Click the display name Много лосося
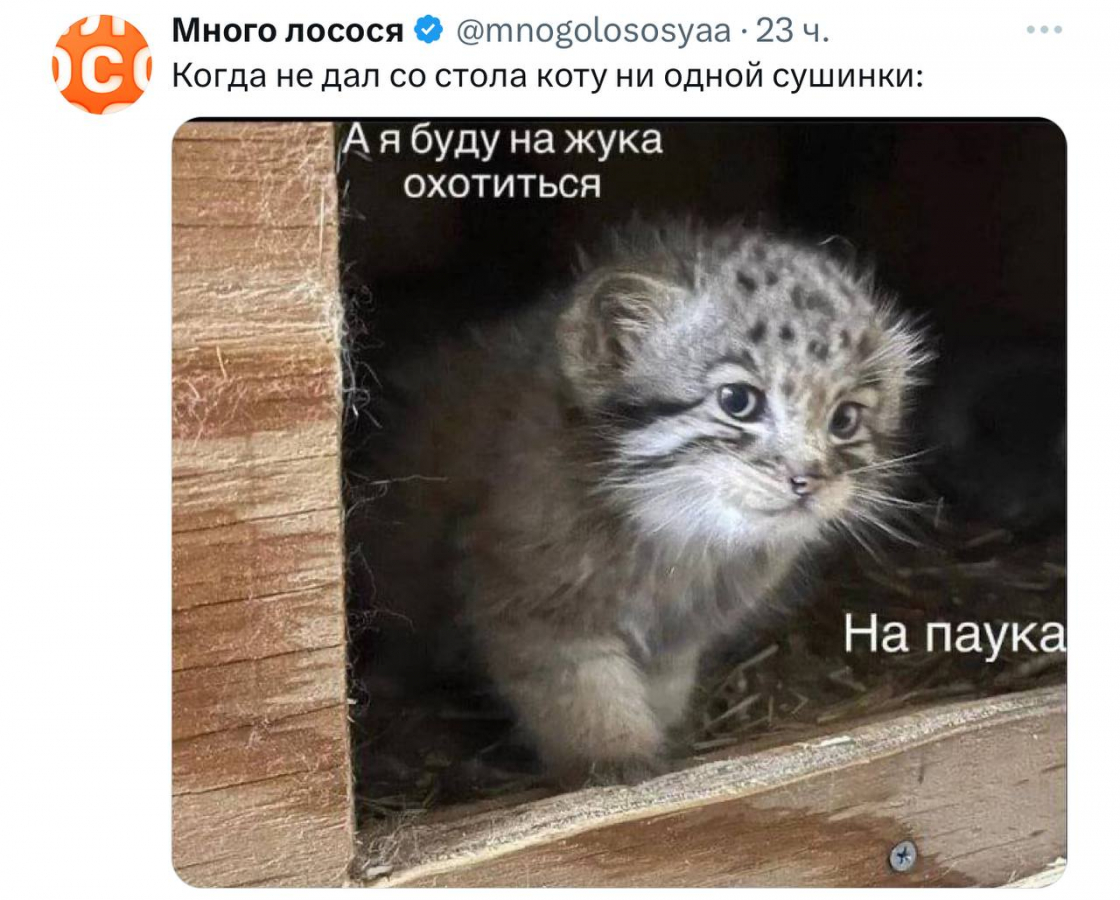Screen dimensions: 1120x900 [287, 31]
